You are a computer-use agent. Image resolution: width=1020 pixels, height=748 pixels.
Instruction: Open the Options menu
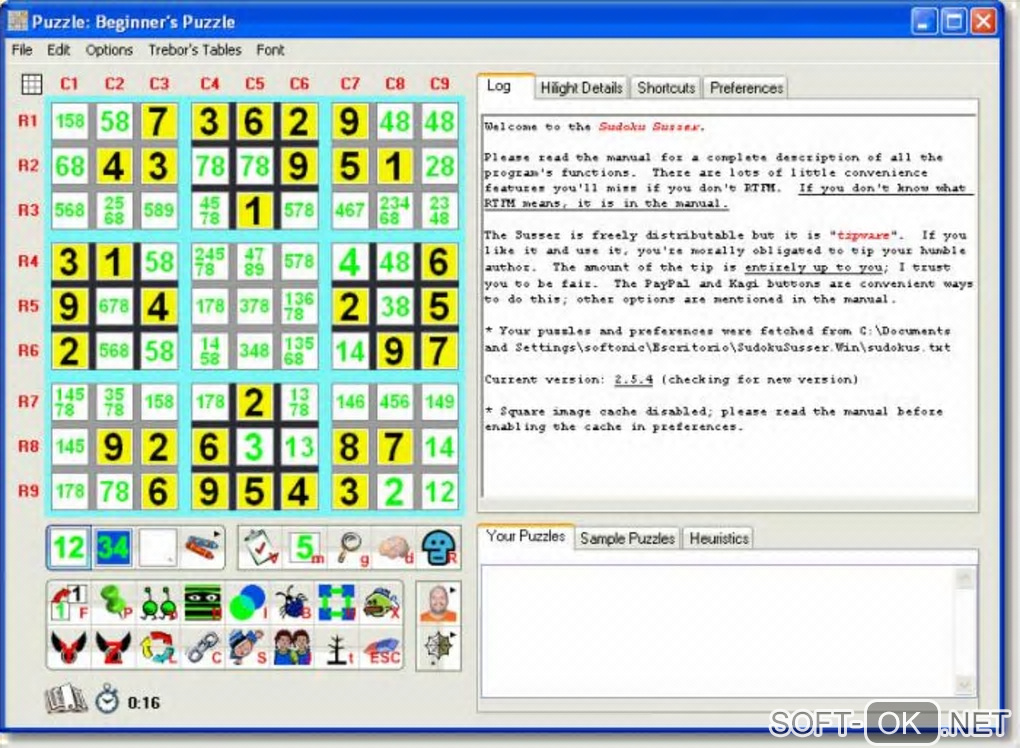(x=109, y=50)
